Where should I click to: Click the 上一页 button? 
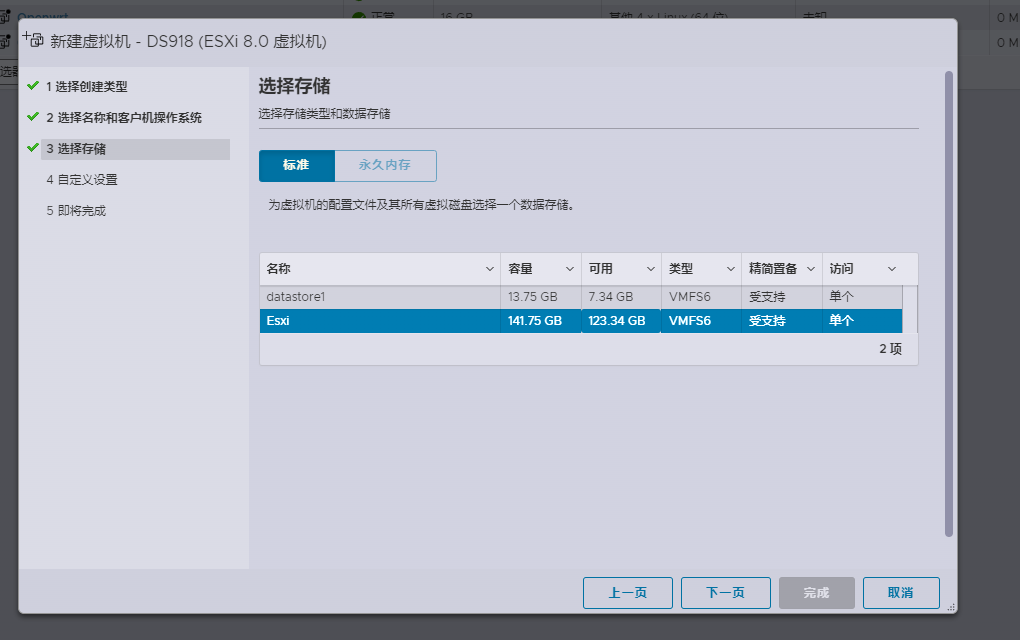pos(627,593)
